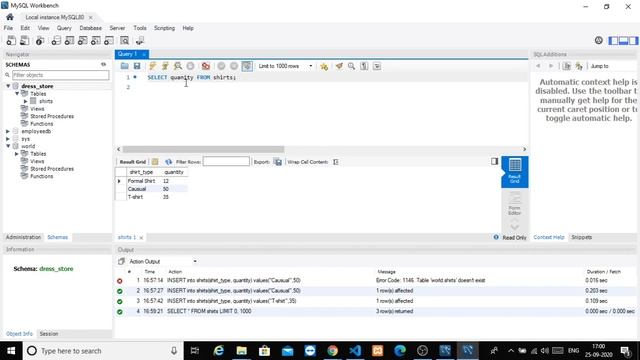The image size is (640, 360).
Task: Toggle auto-commit mode
Action: [x=247, y=66]
